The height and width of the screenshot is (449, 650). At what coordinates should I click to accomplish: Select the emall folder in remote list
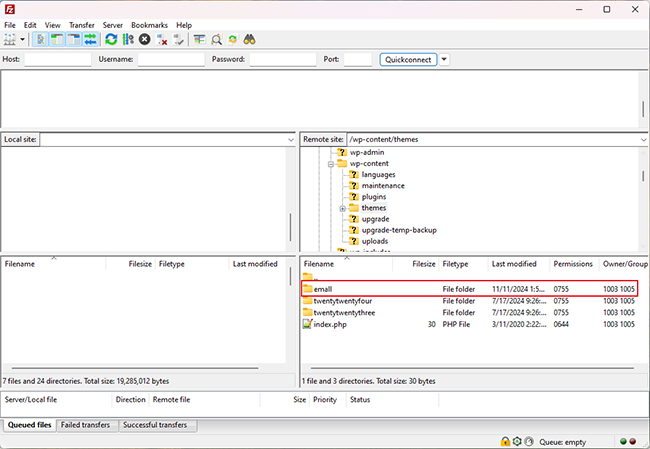click(x=469, y=289)
